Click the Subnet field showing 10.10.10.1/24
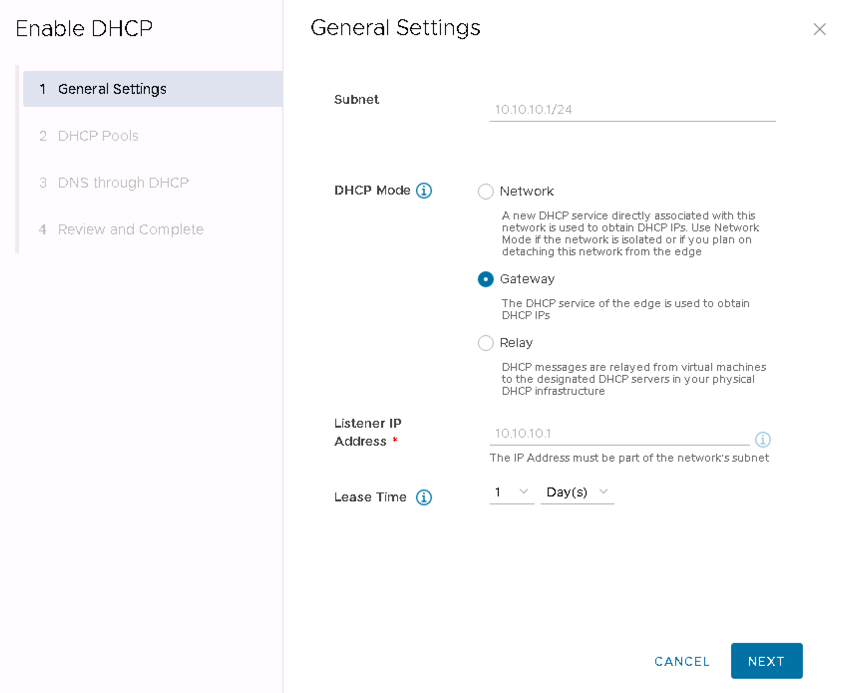This screenshot has width=845, height=693. pyautogui.click(x=632, y=110)
